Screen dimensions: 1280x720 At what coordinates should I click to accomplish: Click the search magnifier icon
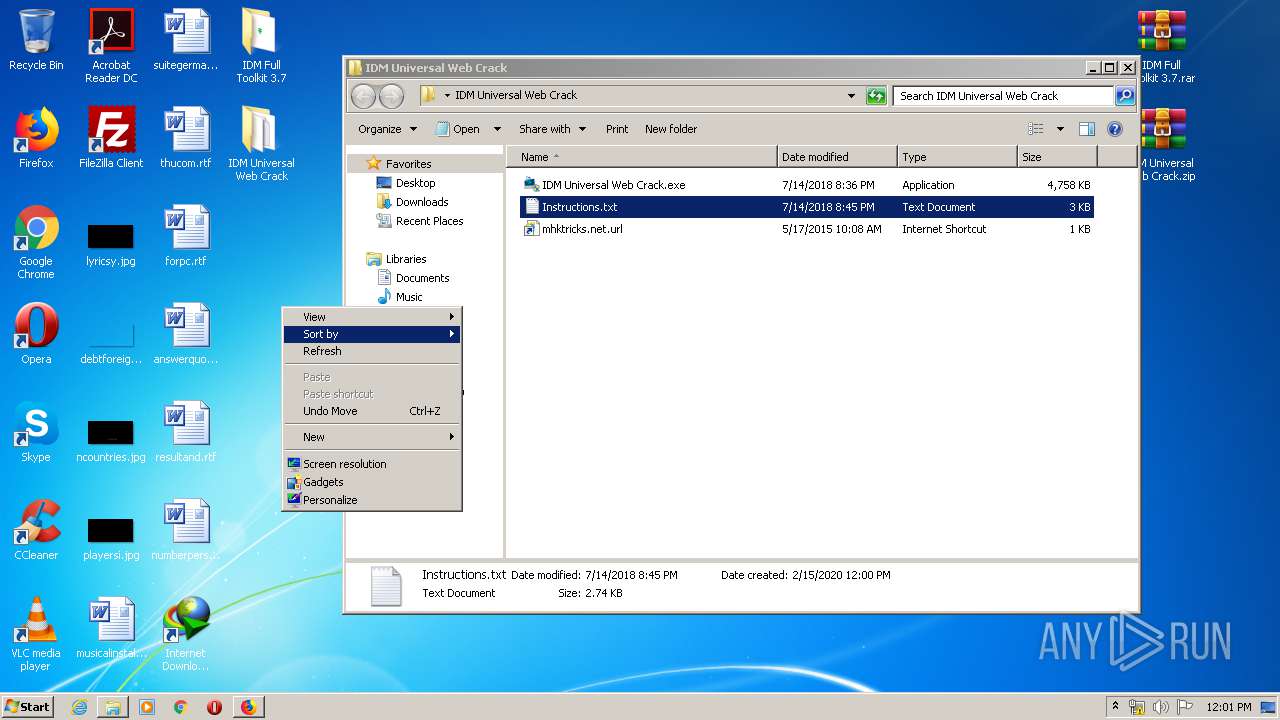pos(1125,96)
